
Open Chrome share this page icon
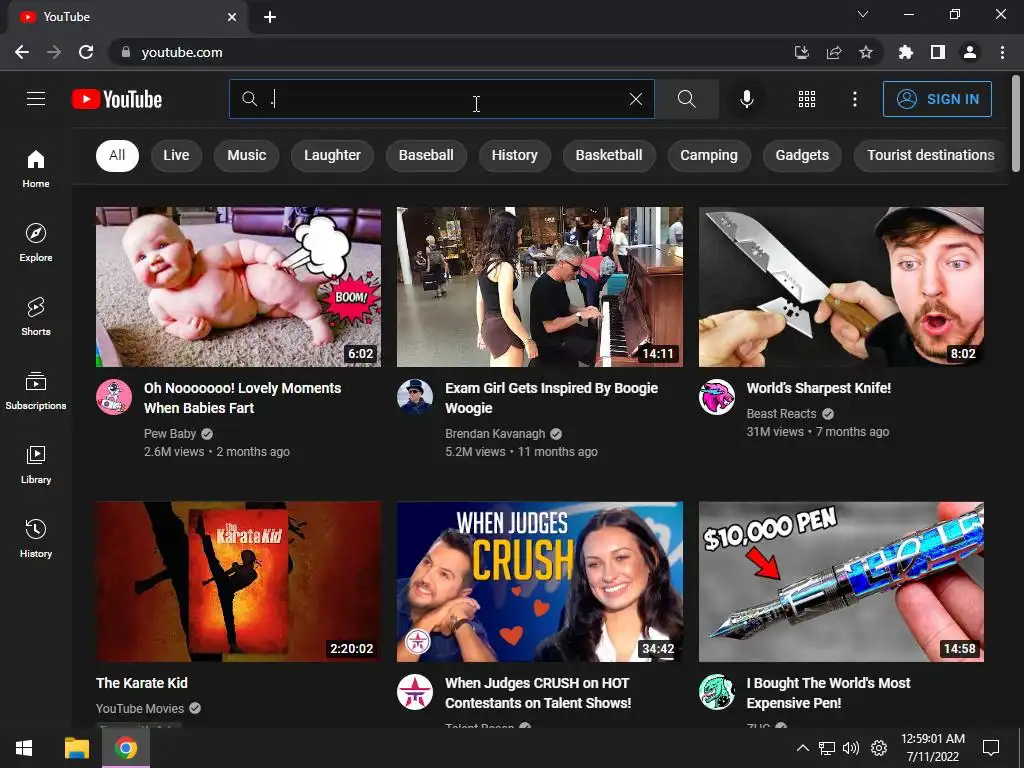click(834, 52)
